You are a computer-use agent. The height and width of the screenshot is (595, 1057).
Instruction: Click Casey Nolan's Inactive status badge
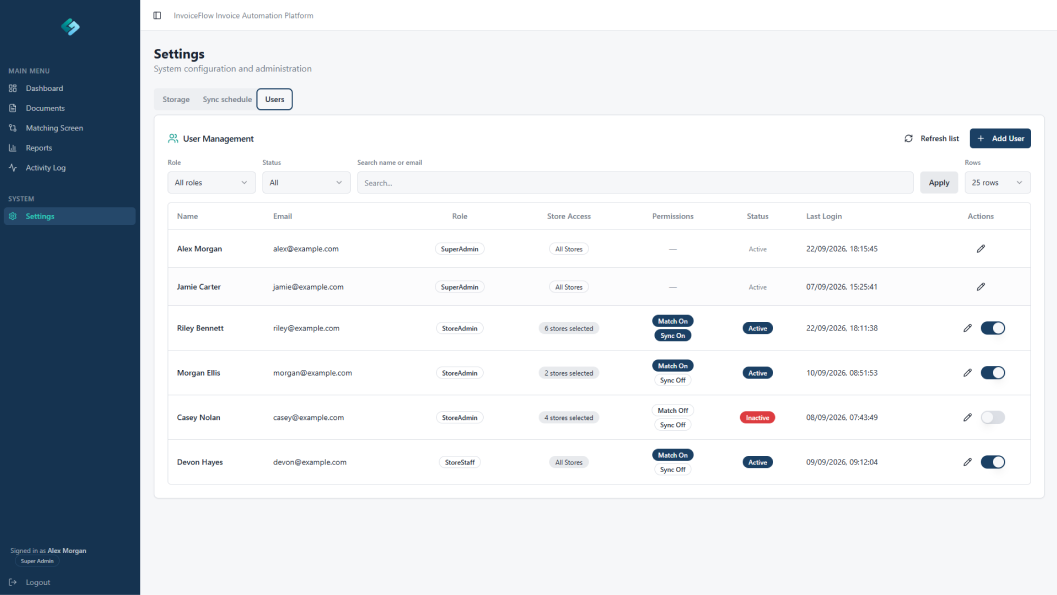click(758, 418)
